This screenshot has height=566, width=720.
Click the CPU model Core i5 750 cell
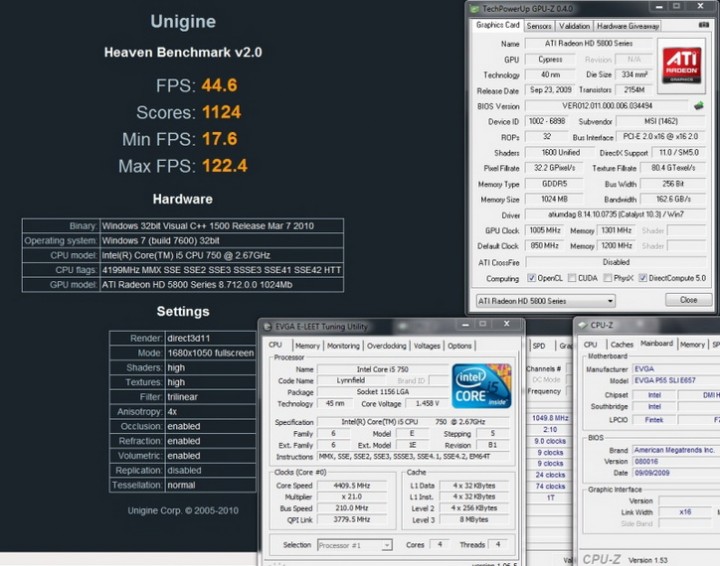click(x=221, y=255)
